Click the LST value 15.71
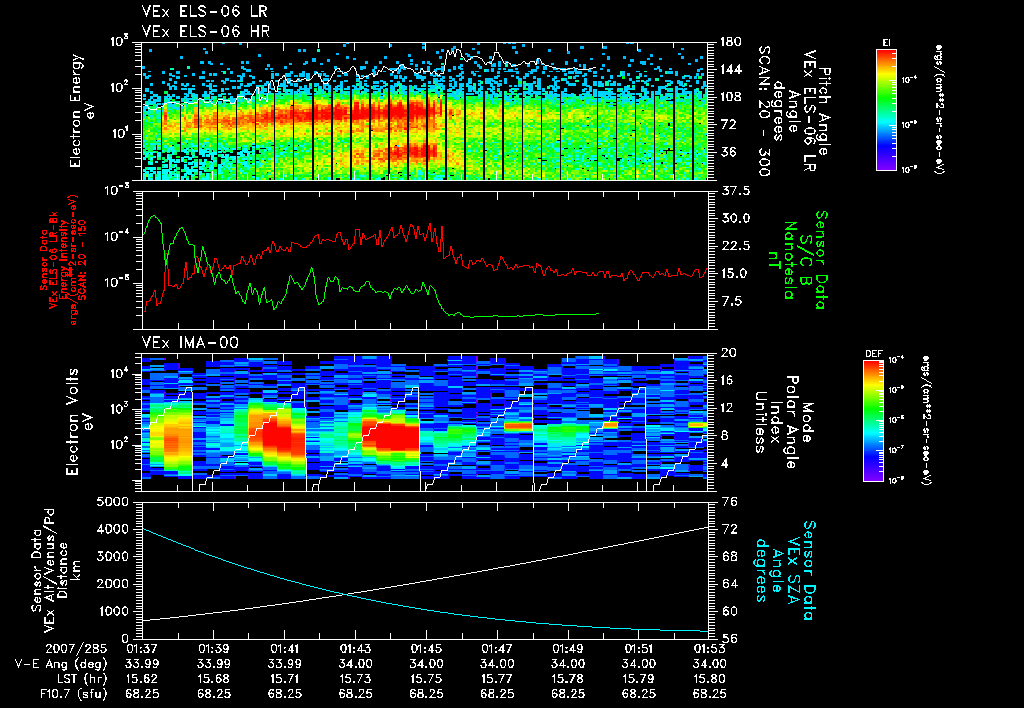Screen dimensions: 1024x708 (284, 679)
